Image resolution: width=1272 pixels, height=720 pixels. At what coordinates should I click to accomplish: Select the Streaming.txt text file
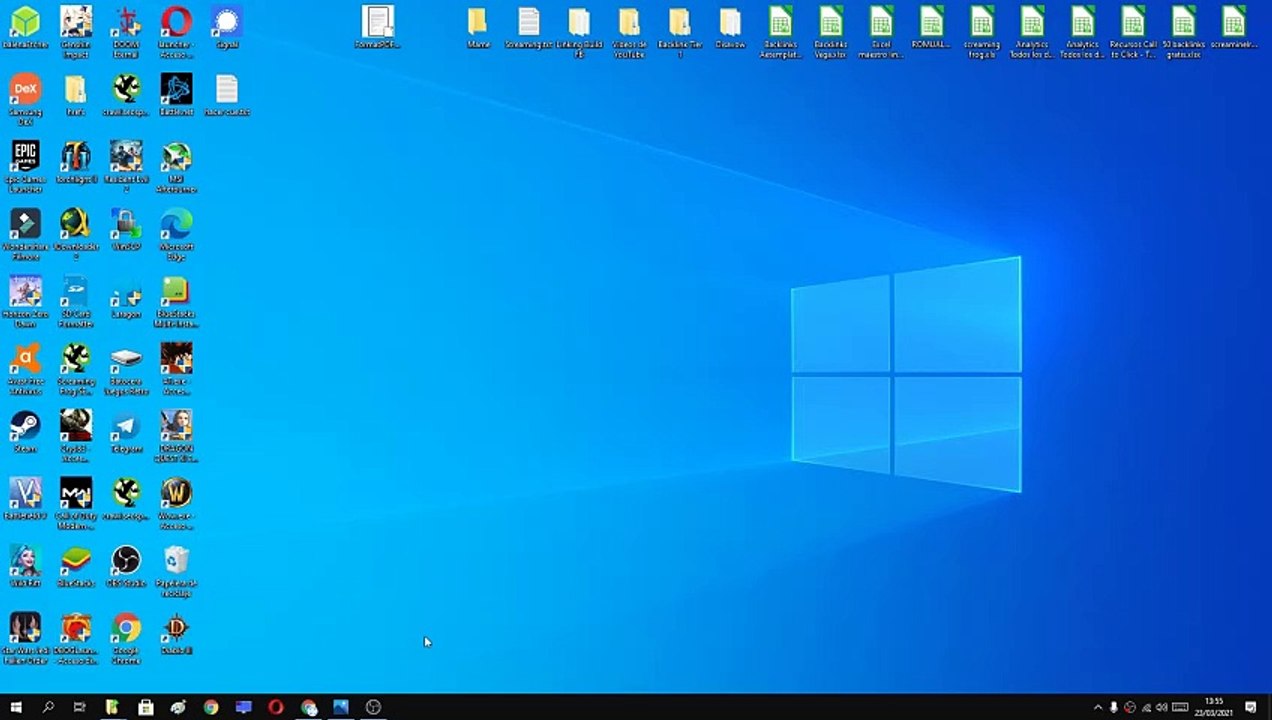click(x=529, y=27)
